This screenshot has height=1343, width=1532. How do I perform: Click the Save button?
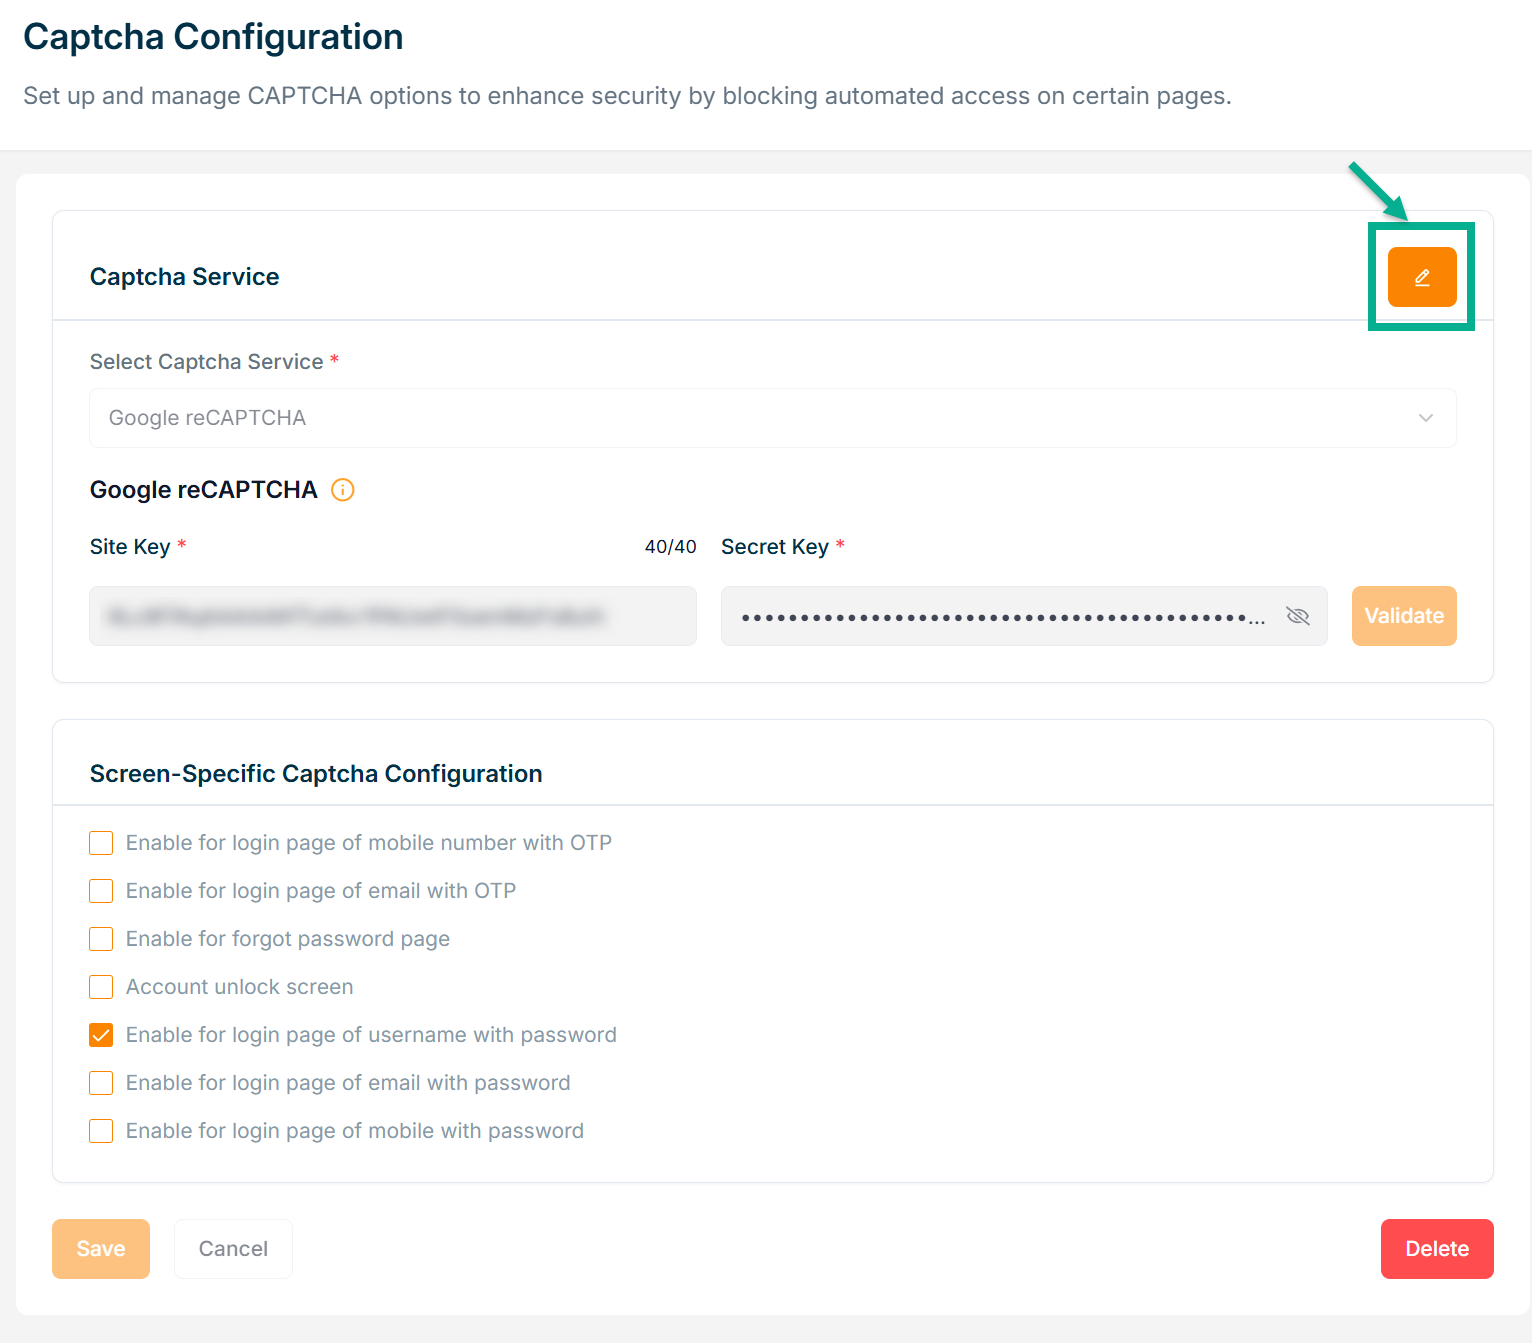coord(101,1249)
